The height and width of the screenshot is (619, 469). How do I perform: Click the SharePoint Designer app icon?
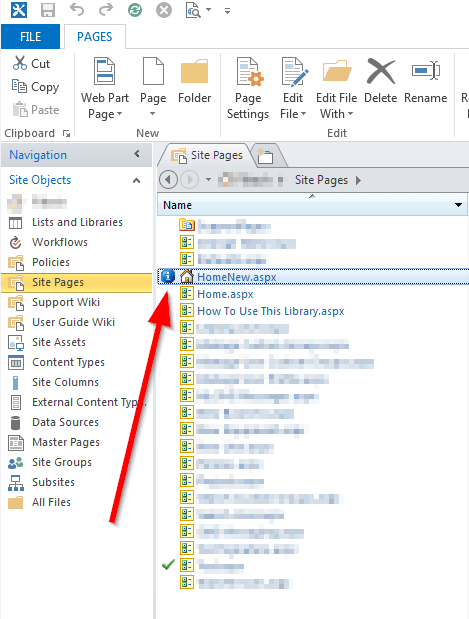[x=19, y=10]
